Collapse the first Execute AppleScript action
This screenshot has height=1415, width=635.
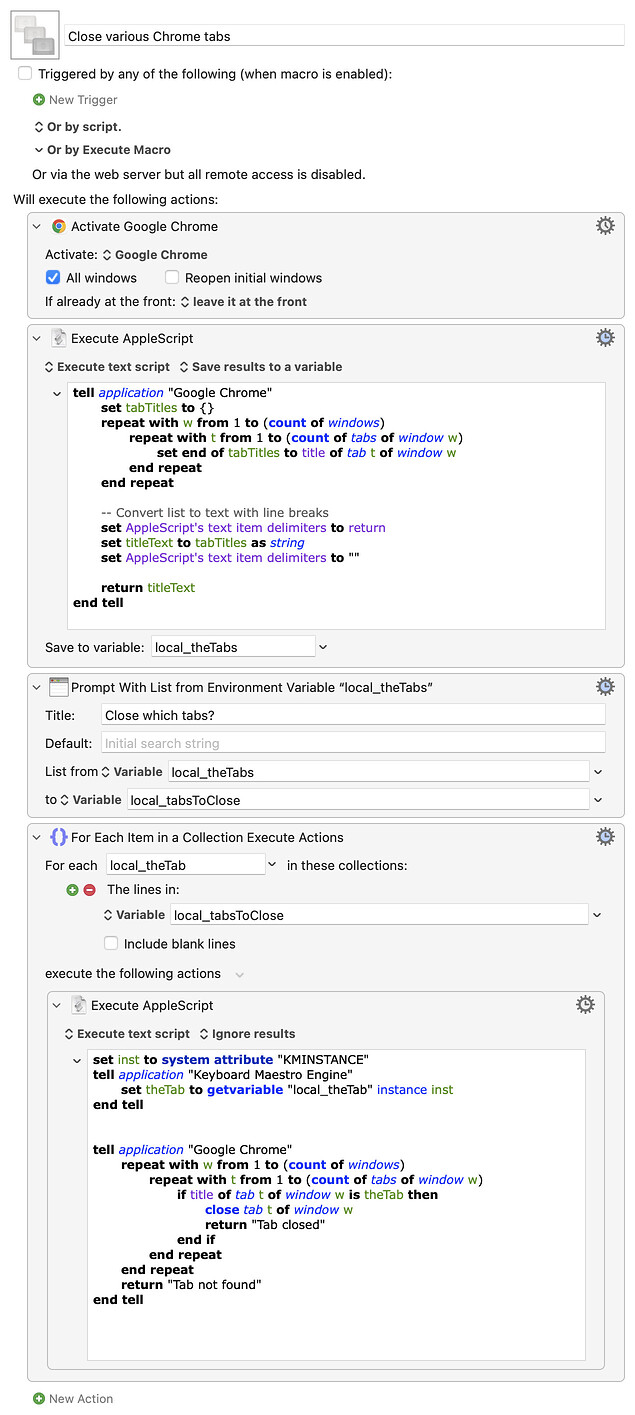38,338
